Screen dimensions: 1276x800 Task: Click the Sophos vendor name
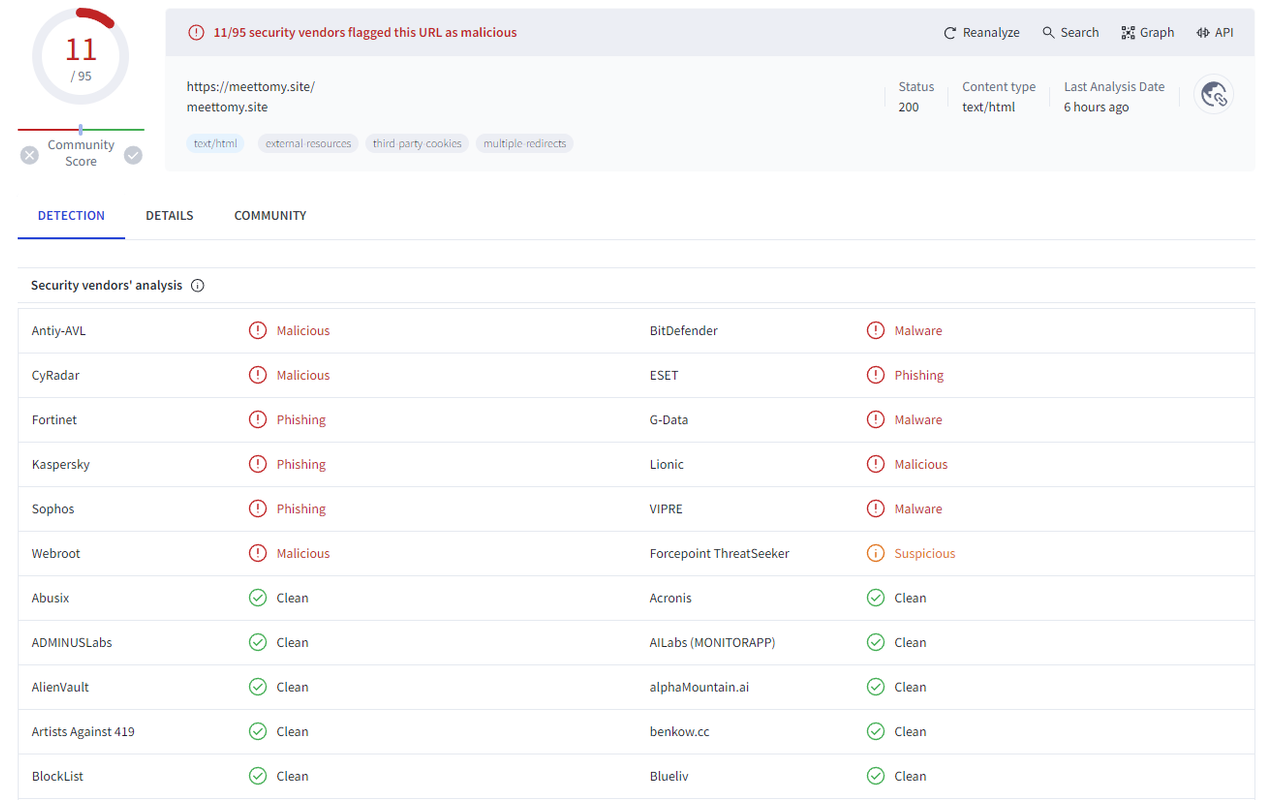pos(53,509)
